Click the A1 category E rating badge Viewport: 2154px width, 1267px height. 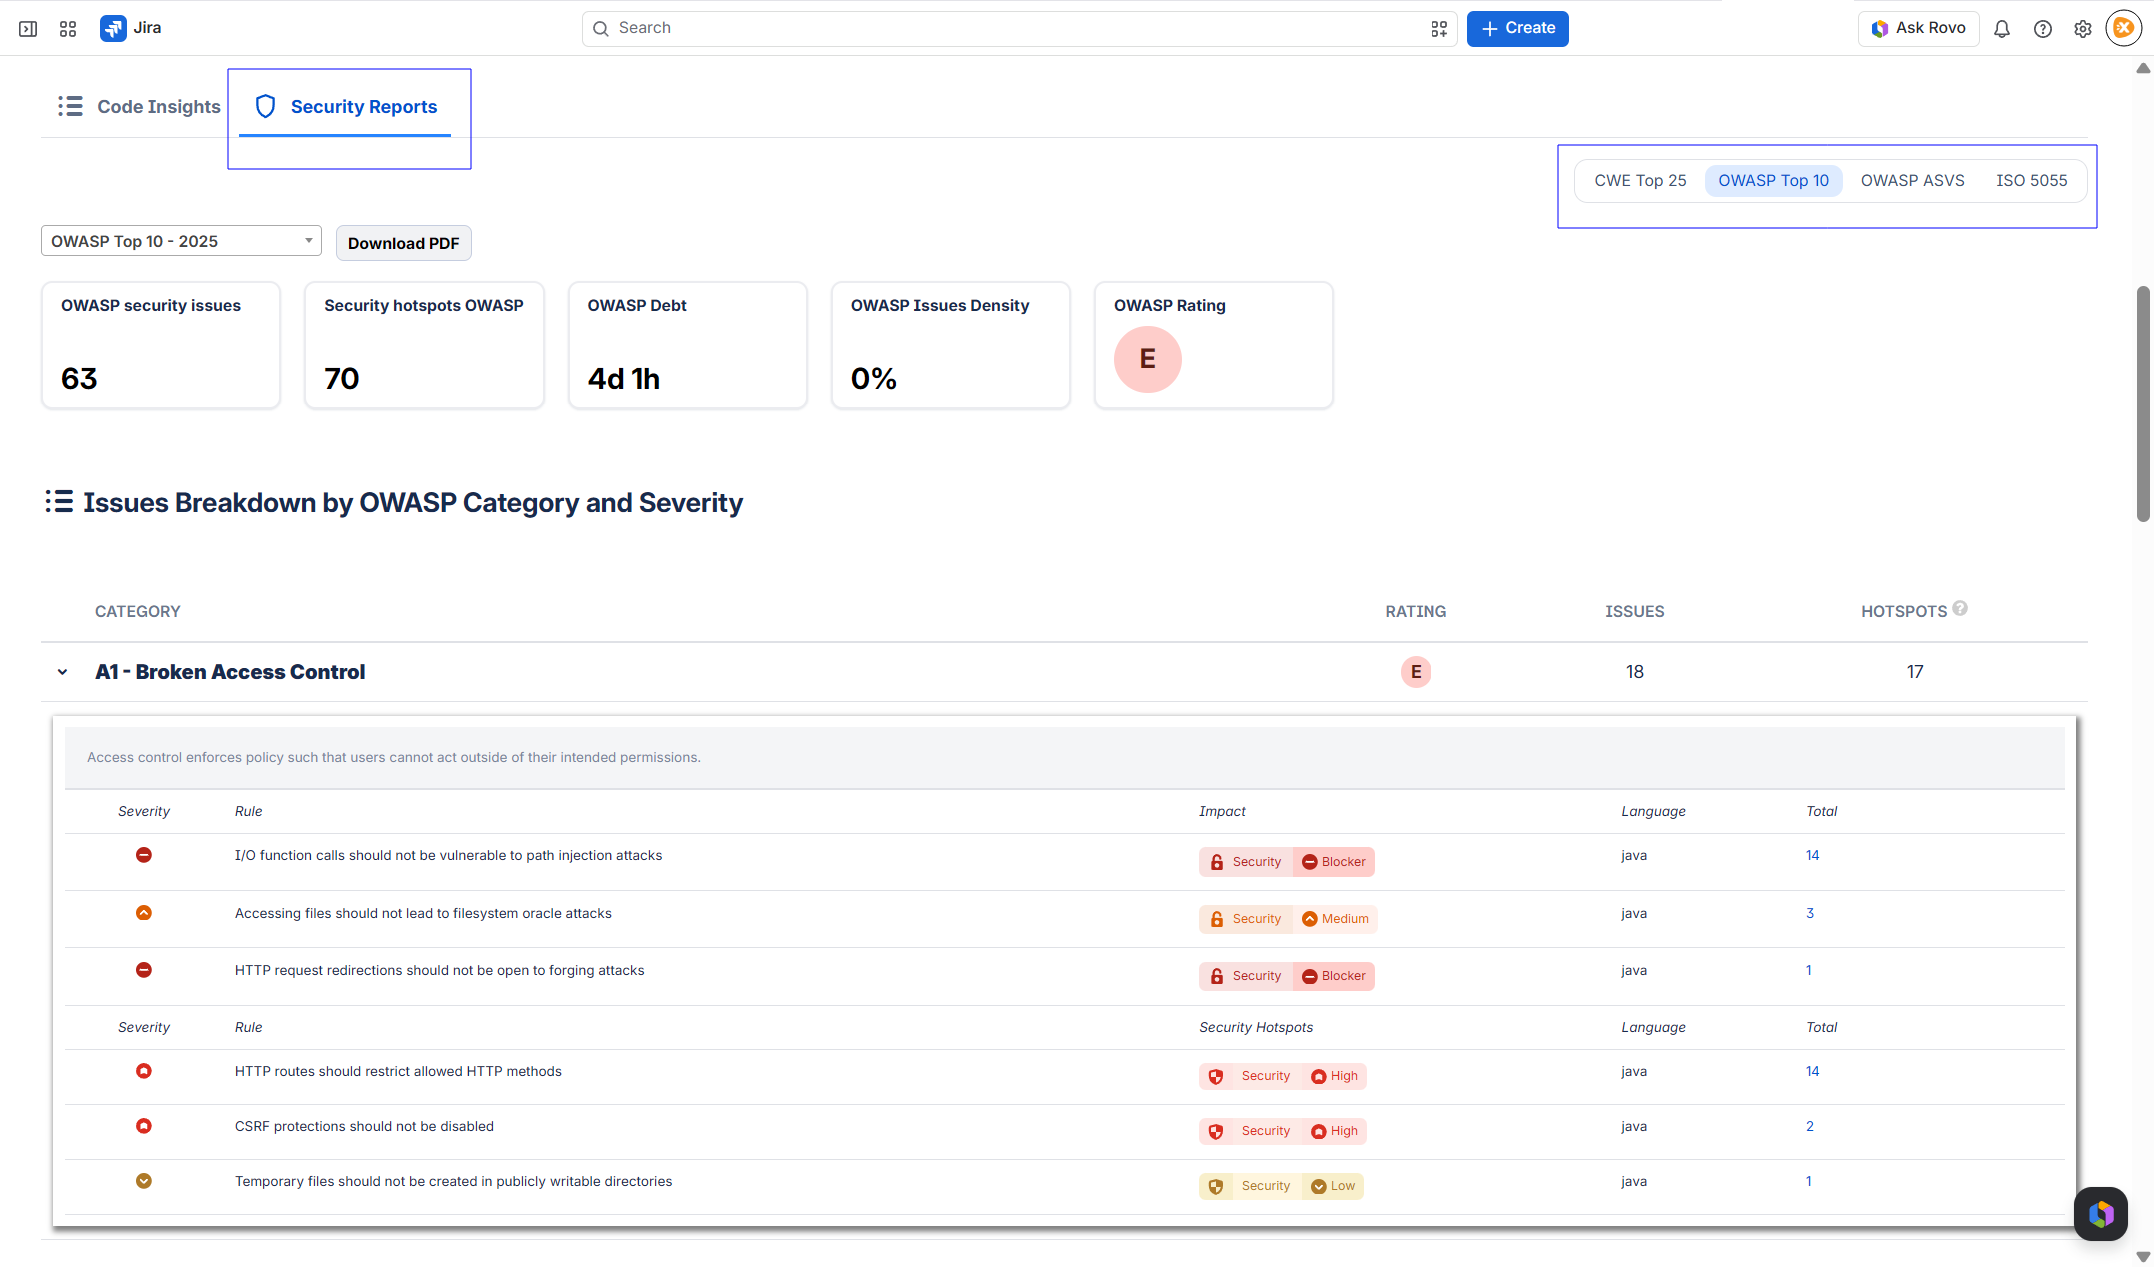pos(1416,672)
